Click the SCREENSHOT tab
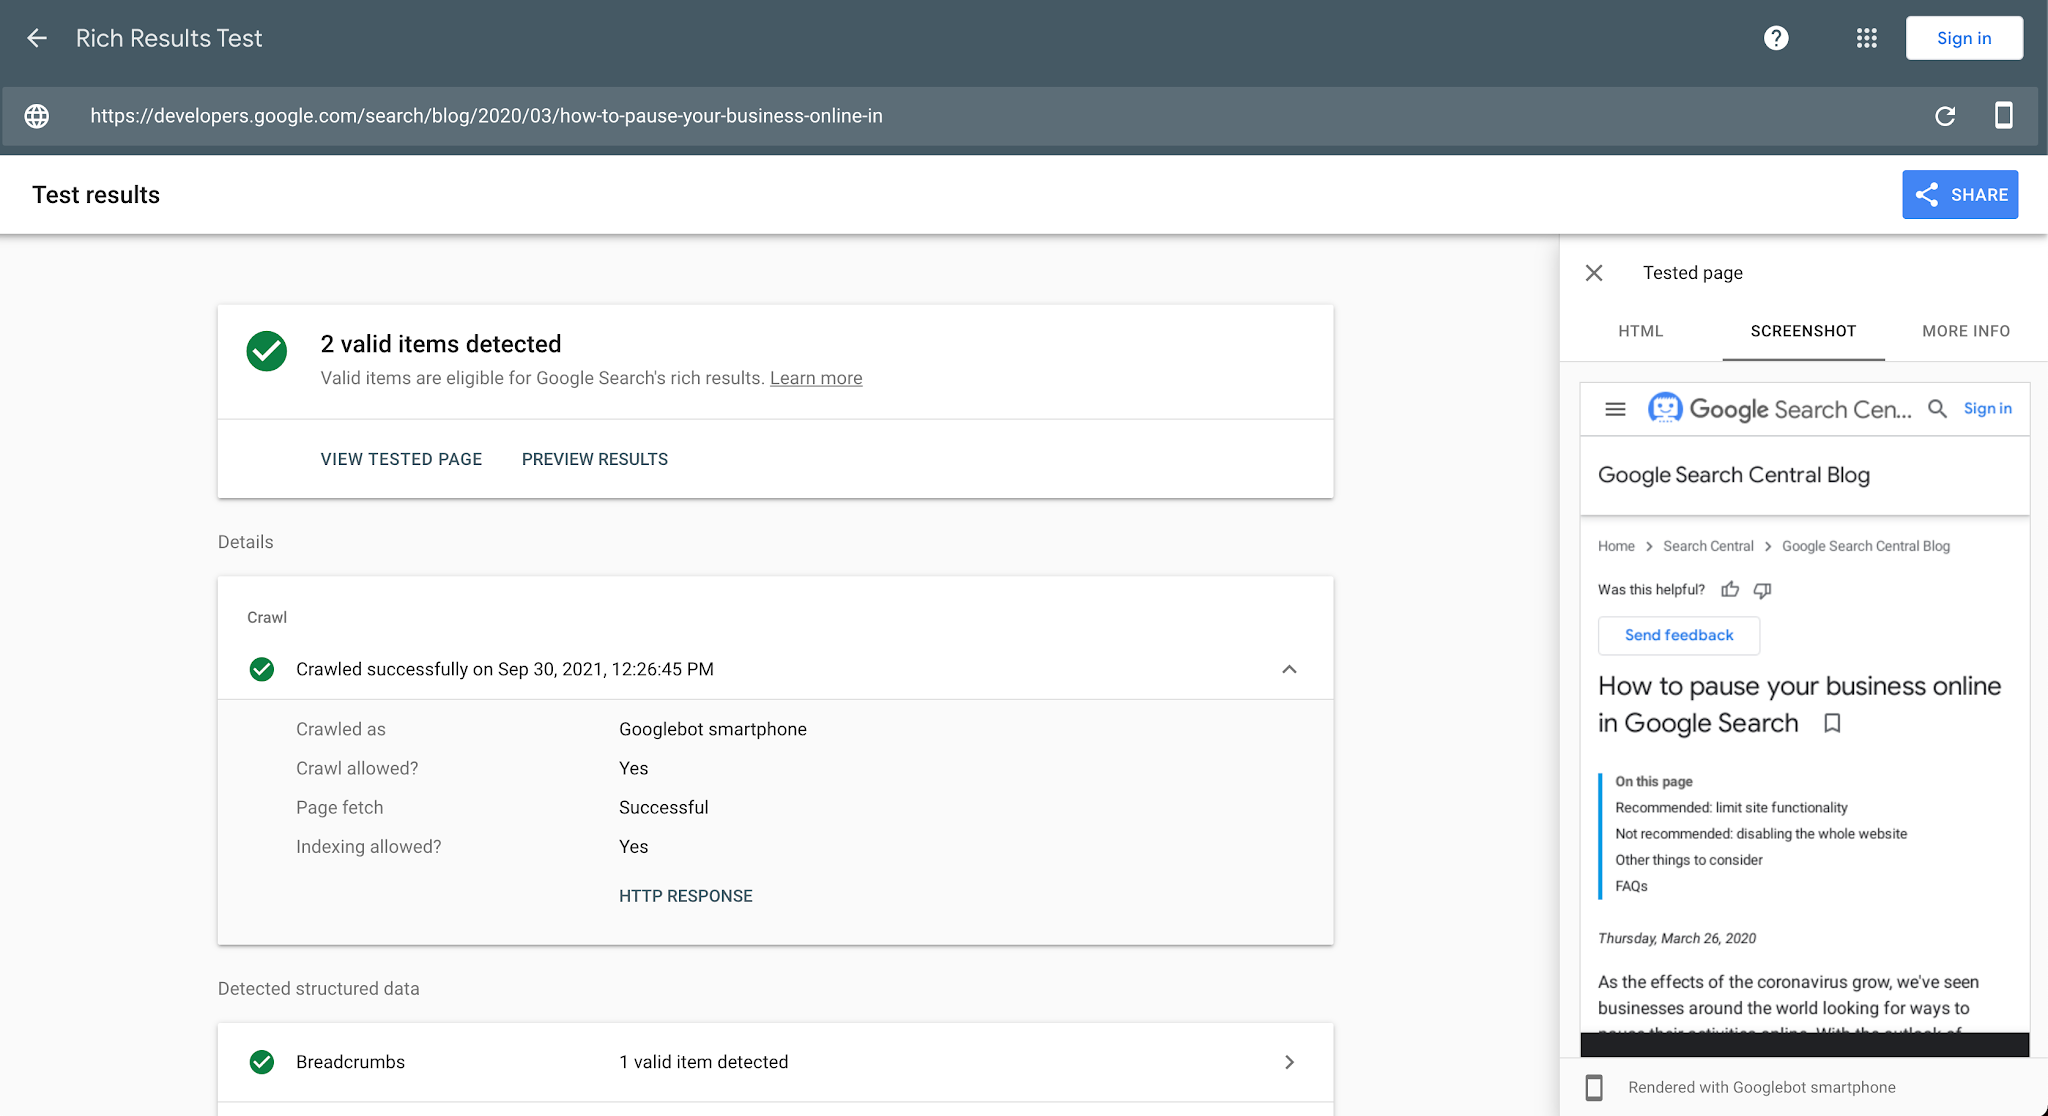This screenshot has width=2048, height=1116. click(x=1804, y=331)
